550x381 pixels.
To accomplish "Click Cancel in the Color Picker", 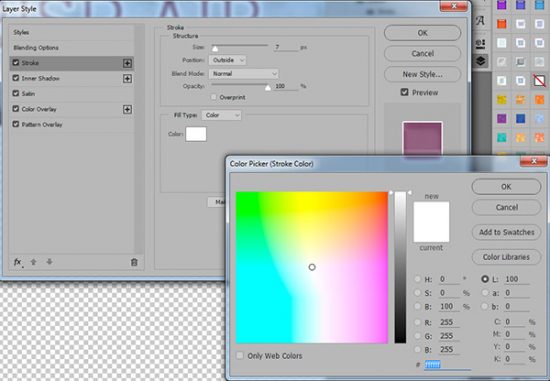I will [506, 207].
